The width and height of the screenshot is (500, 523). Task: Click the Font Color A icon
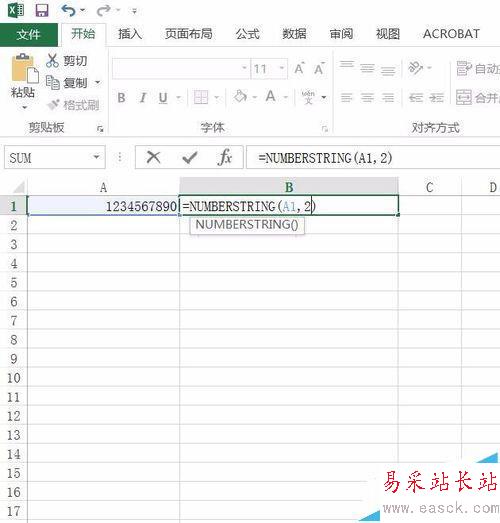271,97
